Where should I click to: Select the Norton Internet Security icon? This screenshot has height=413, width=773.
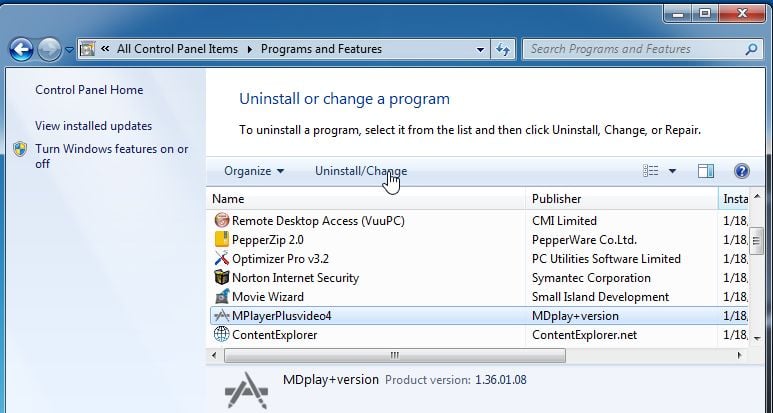click(x=222, y=278)
